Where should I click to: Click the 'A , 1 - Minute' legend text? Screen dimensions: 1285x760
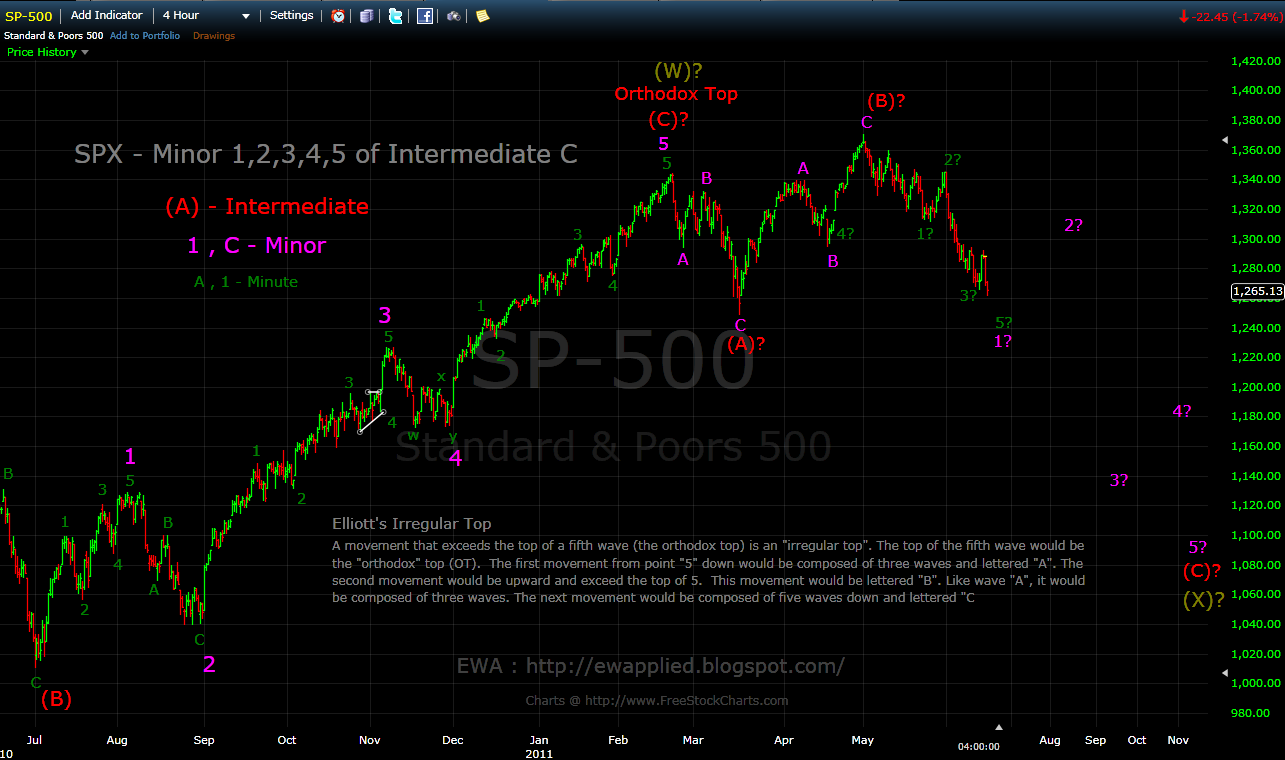pyautogui.click(x=246, y=282)
